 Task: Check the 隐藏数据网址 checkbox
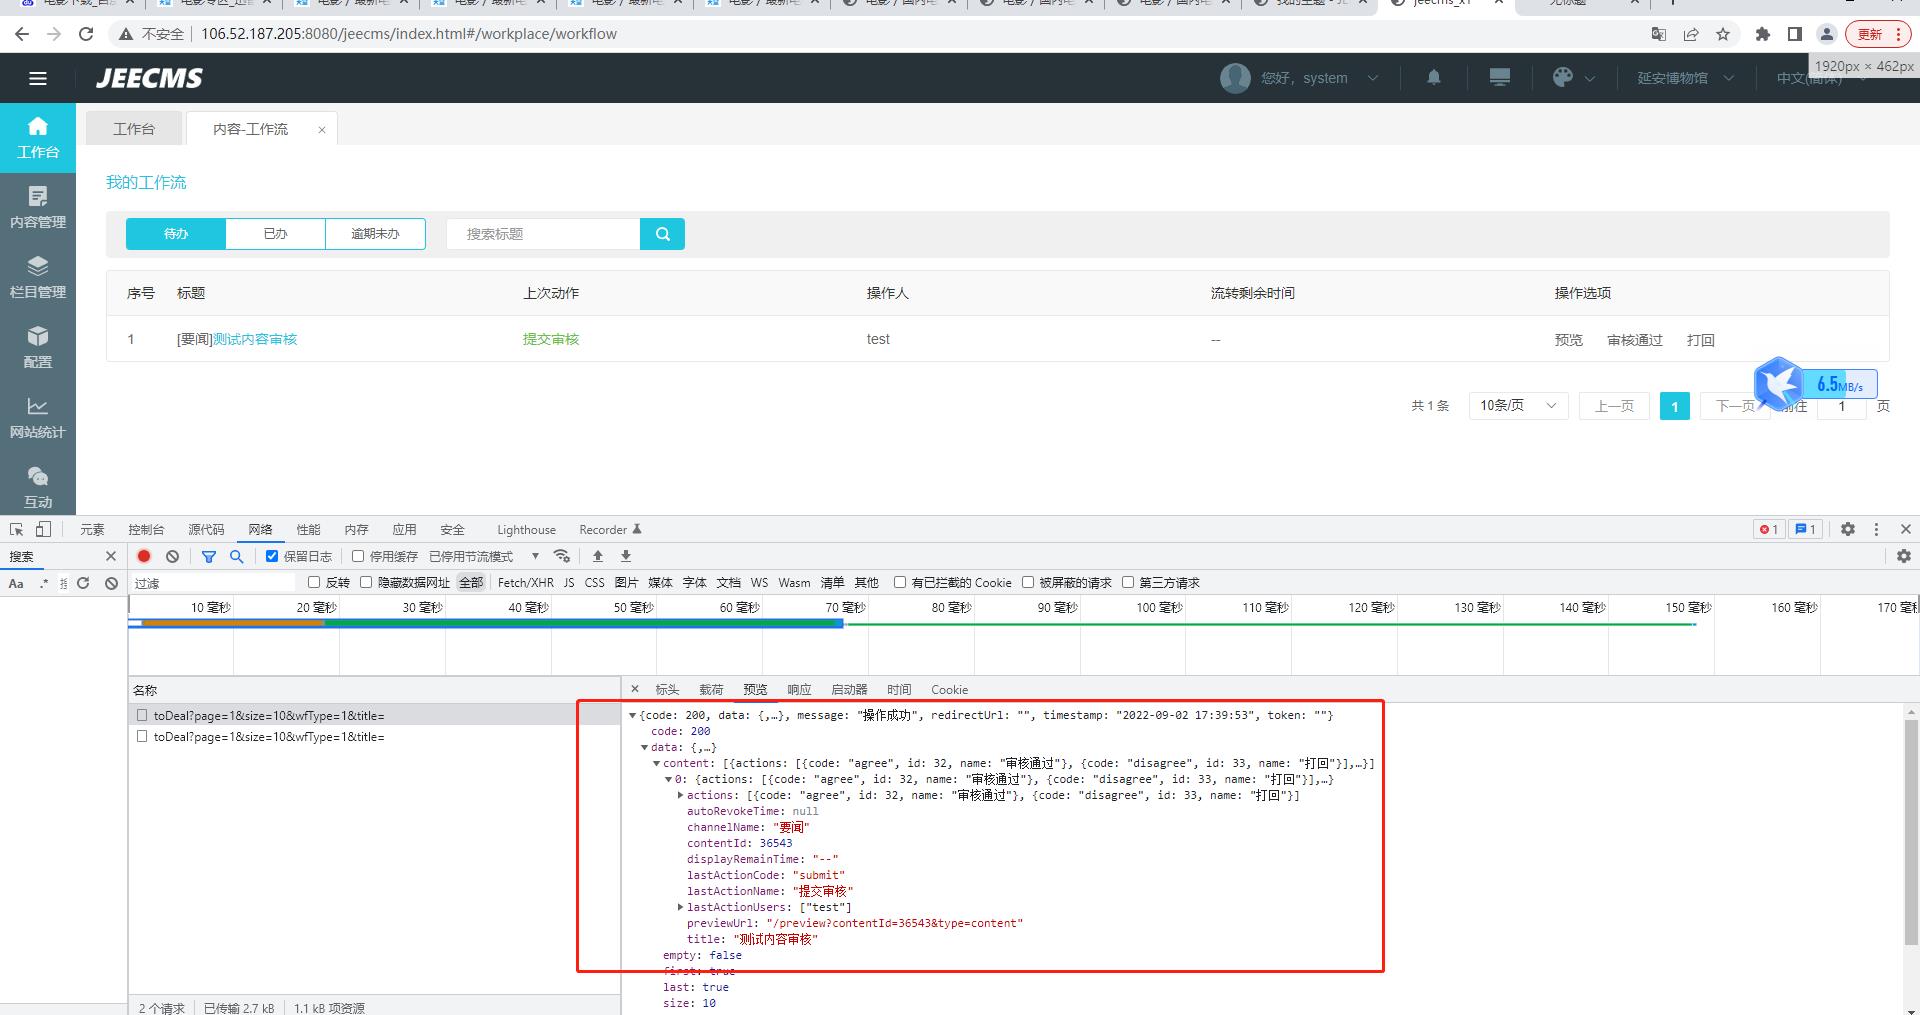pyautogui.click(x=366, y=582)
